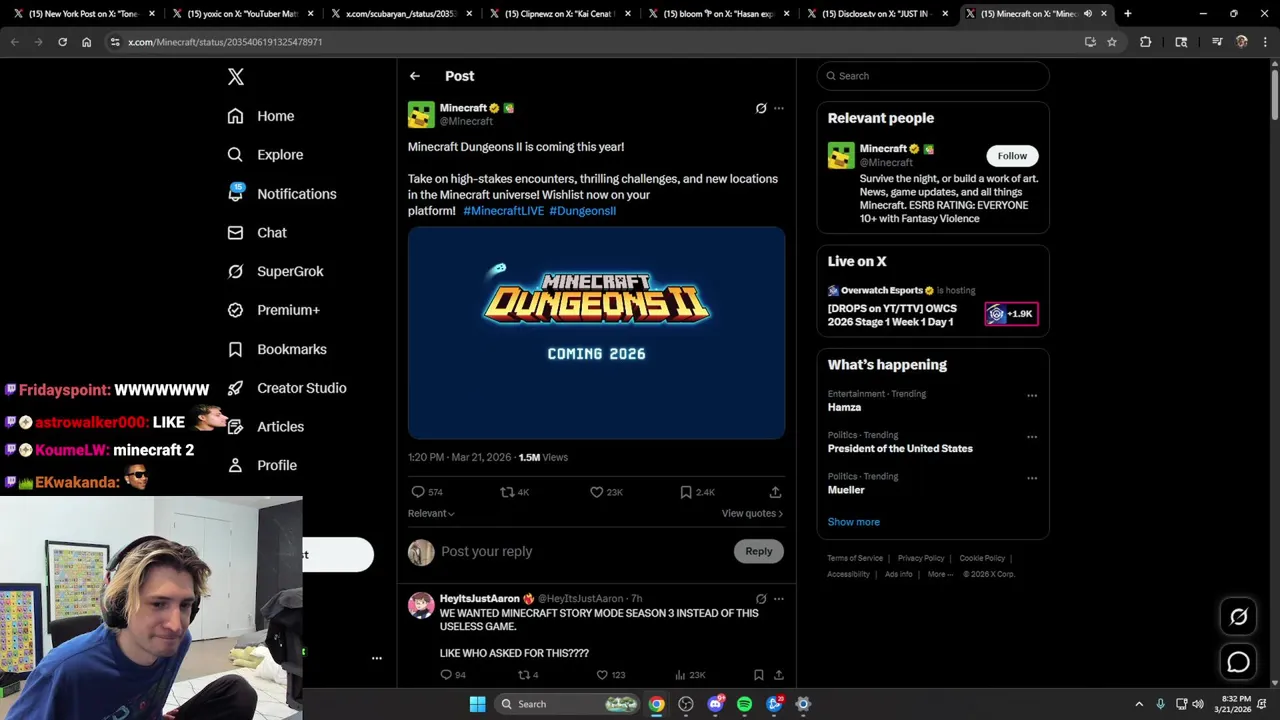Click Grok icon on HeyItsJustAaron reply
The image size is (1280, 720).
click(761, 599)
